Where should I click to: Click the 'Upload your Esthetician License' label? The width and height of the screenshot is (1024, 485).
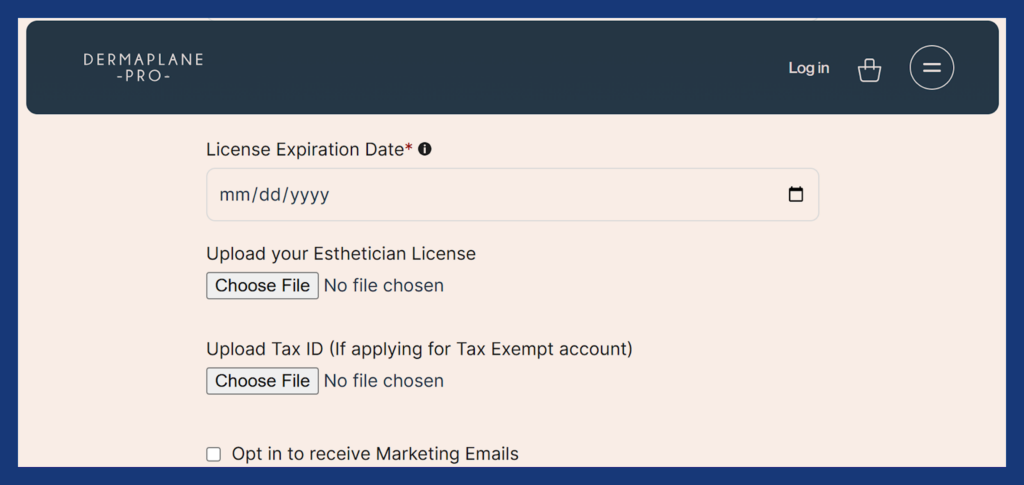tap(341, 254)
